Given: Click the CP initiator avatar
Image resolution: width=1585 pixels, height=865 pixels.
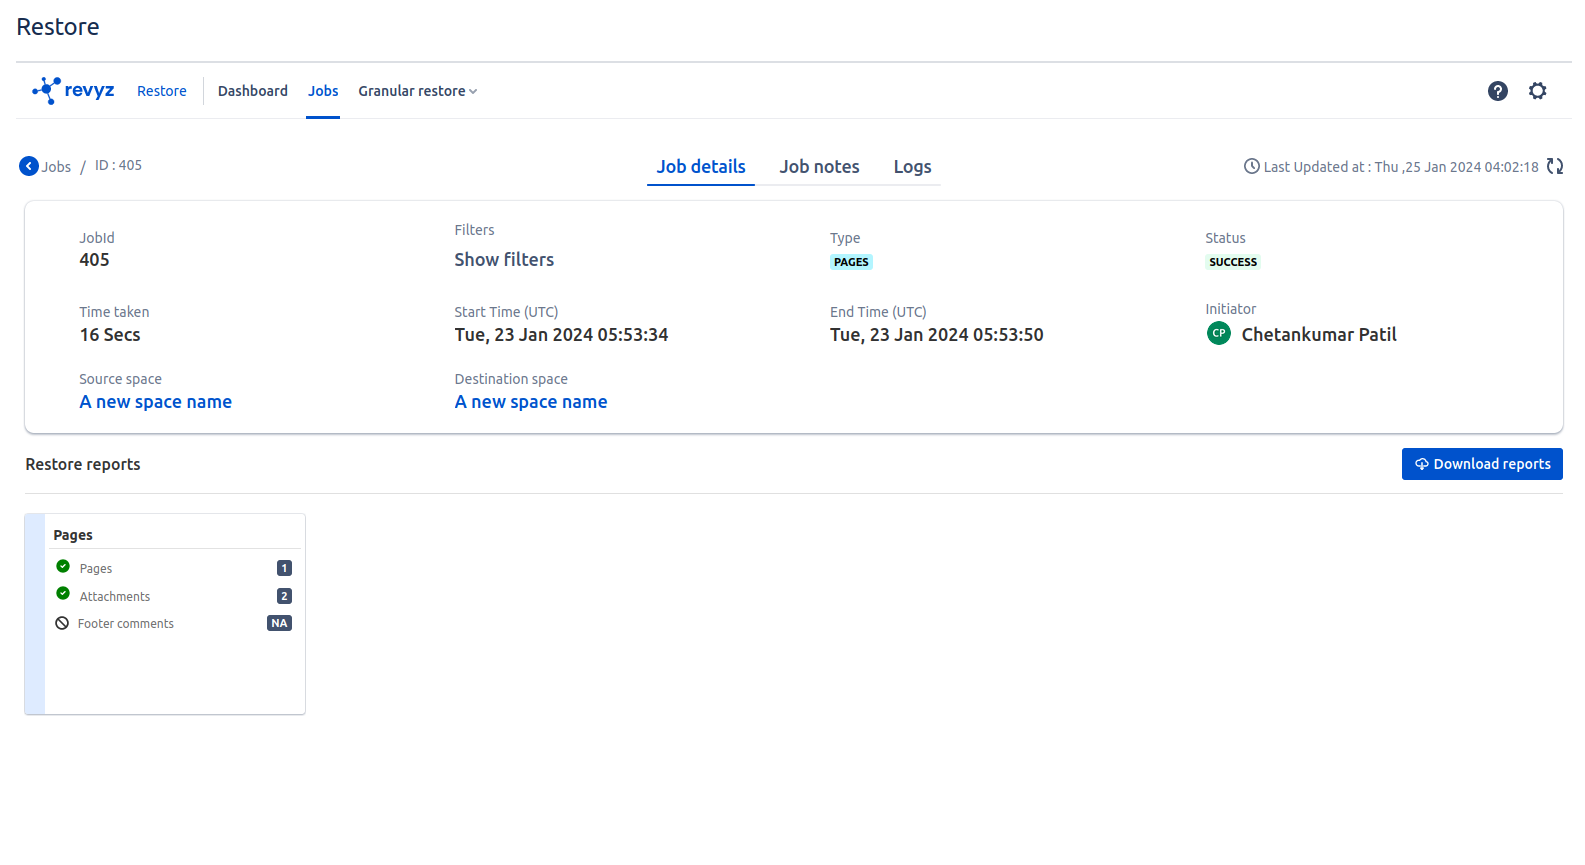Looking at the screenshot, I should [x=1218, y=334].
